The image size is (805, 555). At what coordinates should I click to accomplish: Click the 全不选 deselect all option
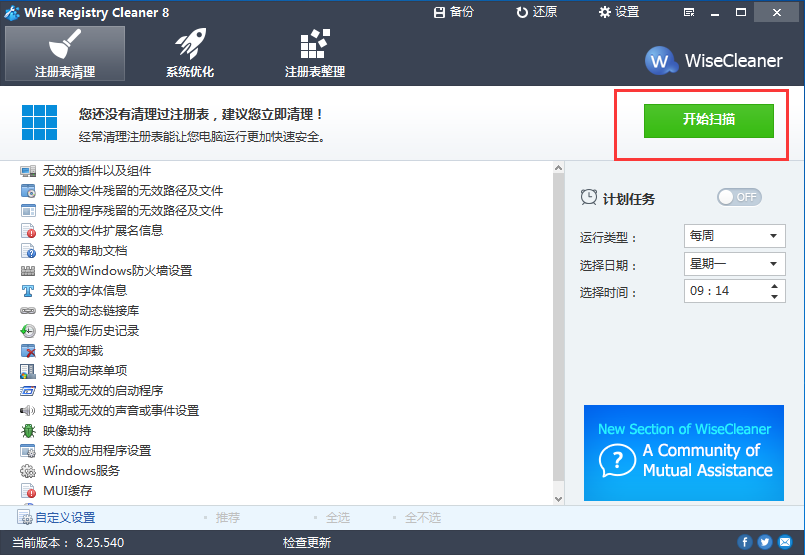pyautogui.click(x=423, y=518)
